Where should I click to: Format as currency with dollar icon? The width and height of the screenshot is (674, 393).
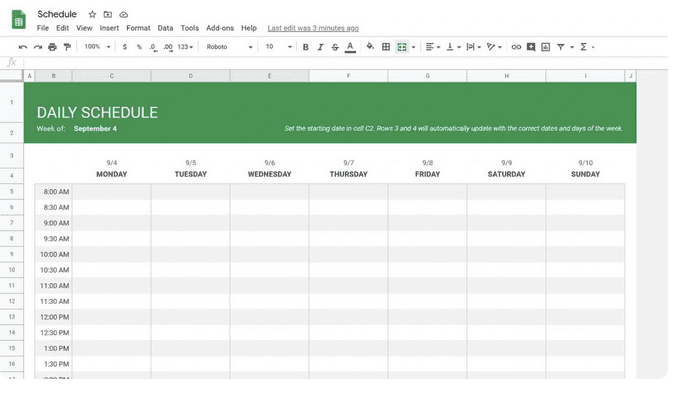125,47
